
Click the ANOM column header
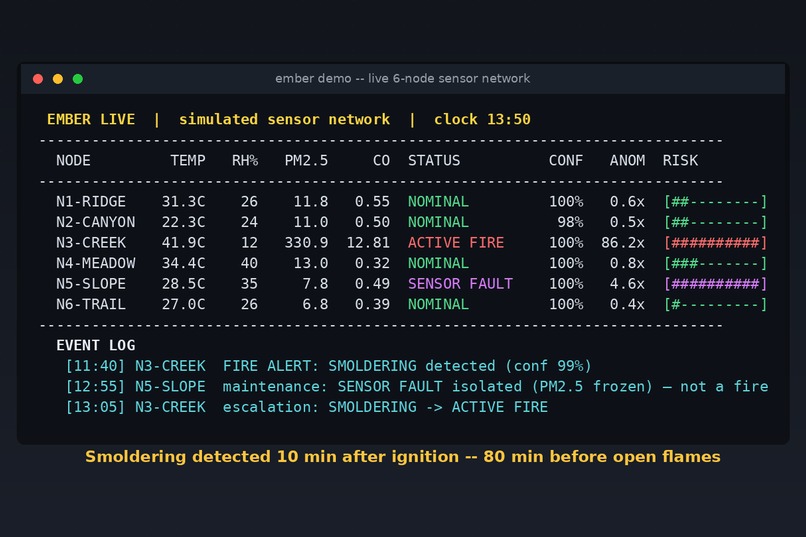(628, 160)
